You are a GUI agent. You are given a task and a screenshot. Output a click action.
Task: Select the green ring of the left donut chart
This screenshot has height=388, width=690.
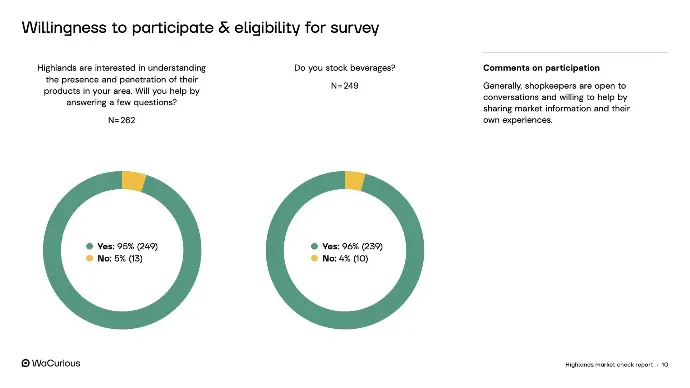point(52,250)
